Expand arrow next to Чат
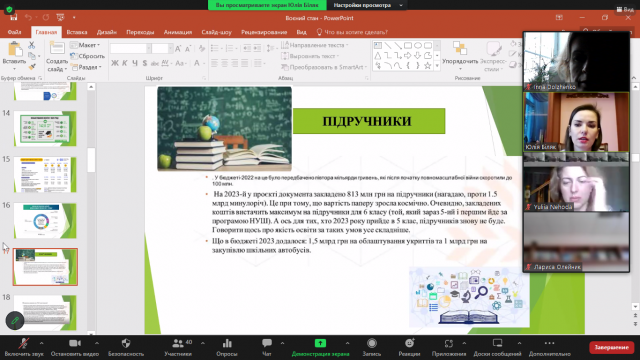The height and width of the screenshot is (360, 640). (x=282, y=343)
